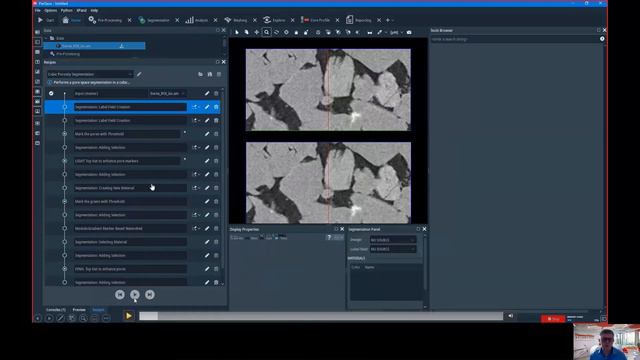
Task: Switch to the Meshing workroom tab
Action: tap(236, 20)
